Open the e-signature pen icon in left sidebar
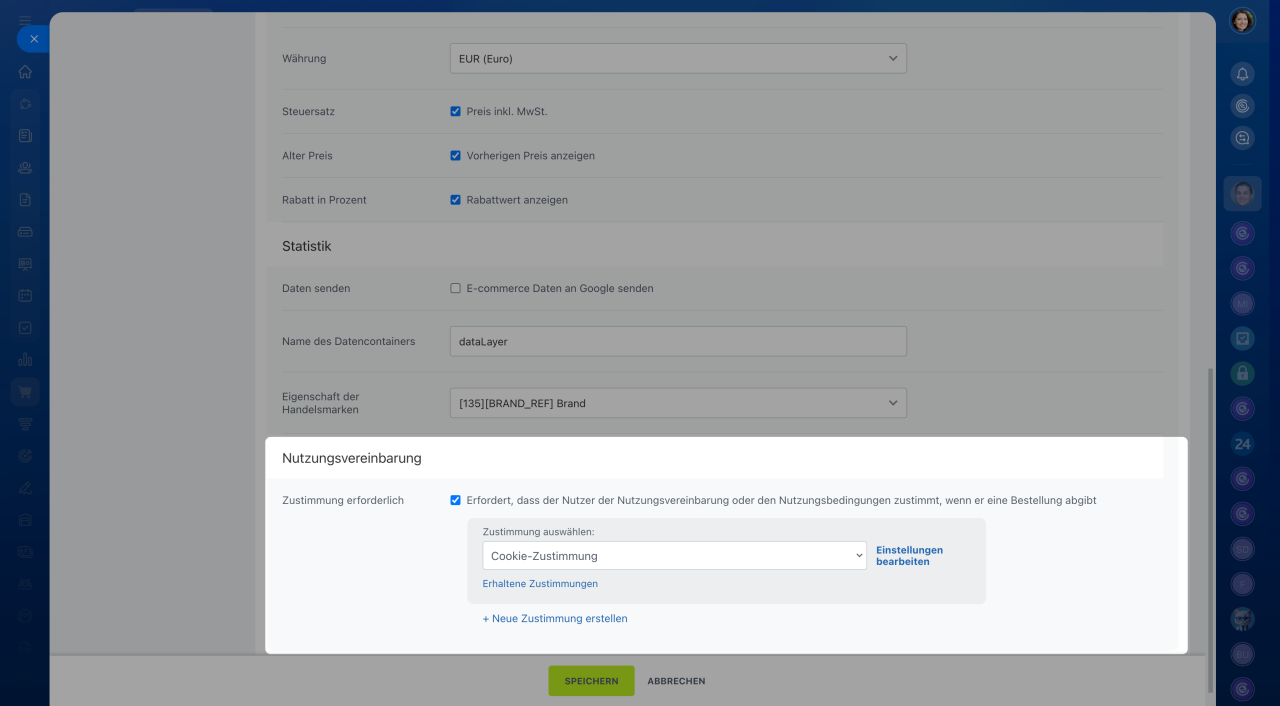Image resolution: width=1280 pixels, height=706 pixels. 25,488
